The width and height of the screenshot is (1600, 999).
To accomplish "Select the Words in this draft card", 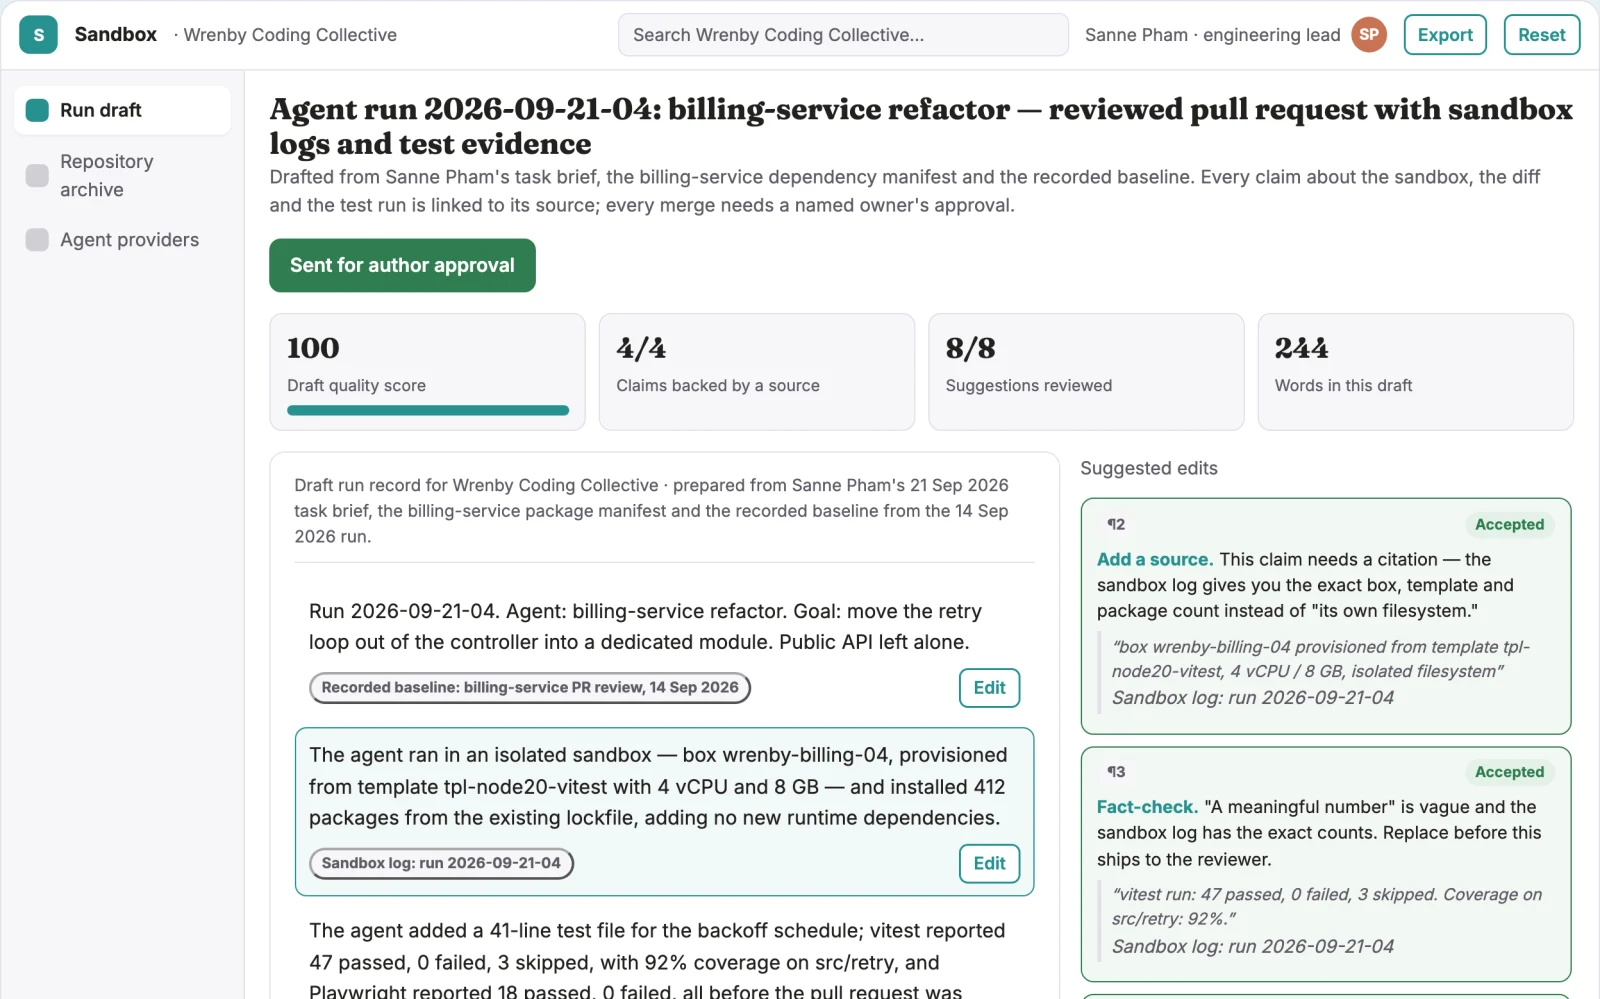I will (x=1415, y=372).
